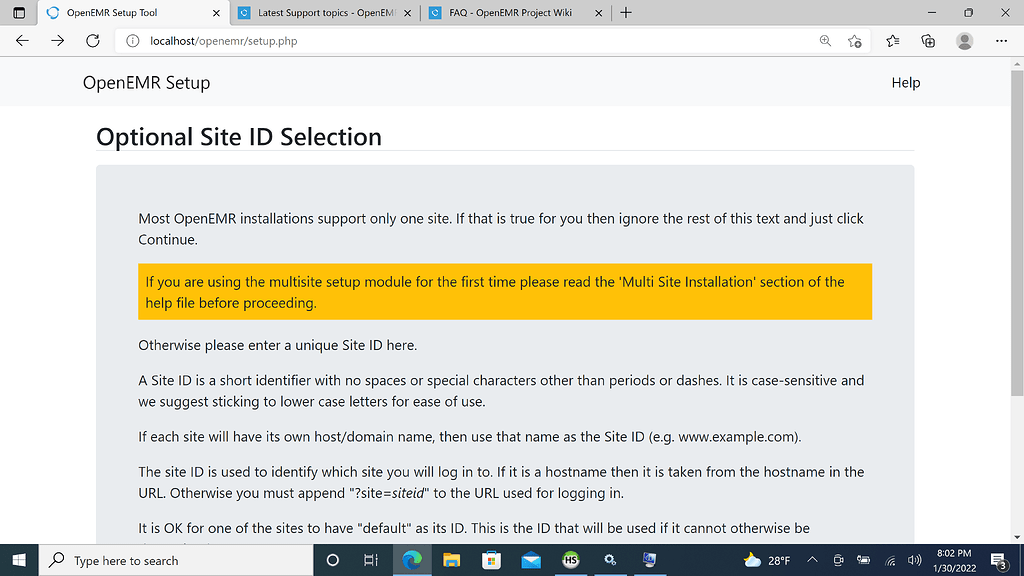The image size is (1024, 576).
Task: Go back to the previous page
Action: (22, 41)
